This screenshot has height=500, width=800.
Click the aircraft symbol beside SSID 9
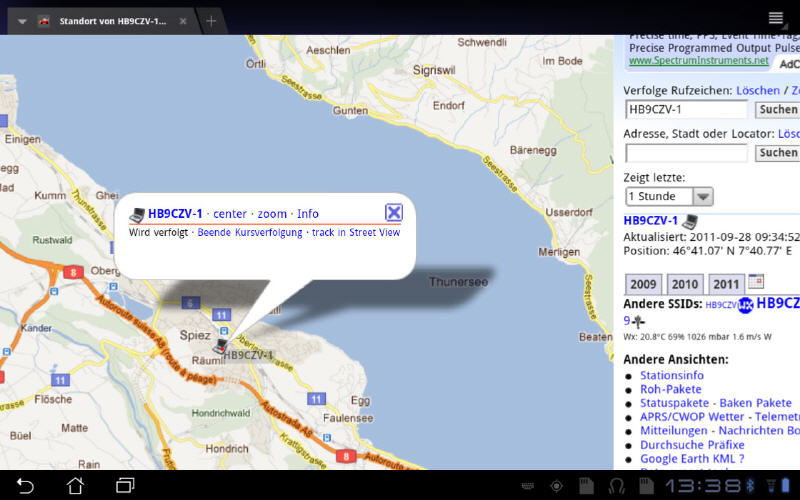point(638,322)
